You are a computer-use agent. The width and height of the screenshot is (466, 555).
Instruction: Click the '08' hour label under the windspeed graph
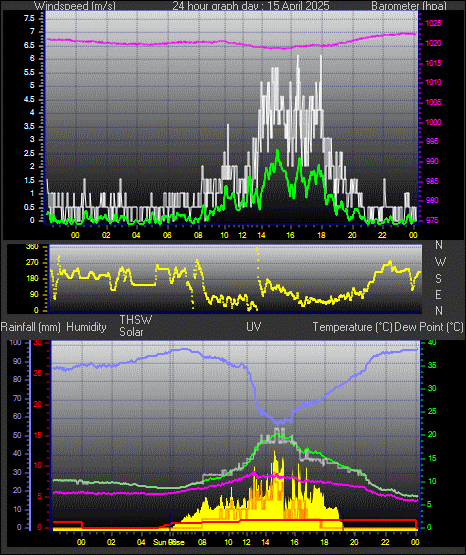pos(199,235)
